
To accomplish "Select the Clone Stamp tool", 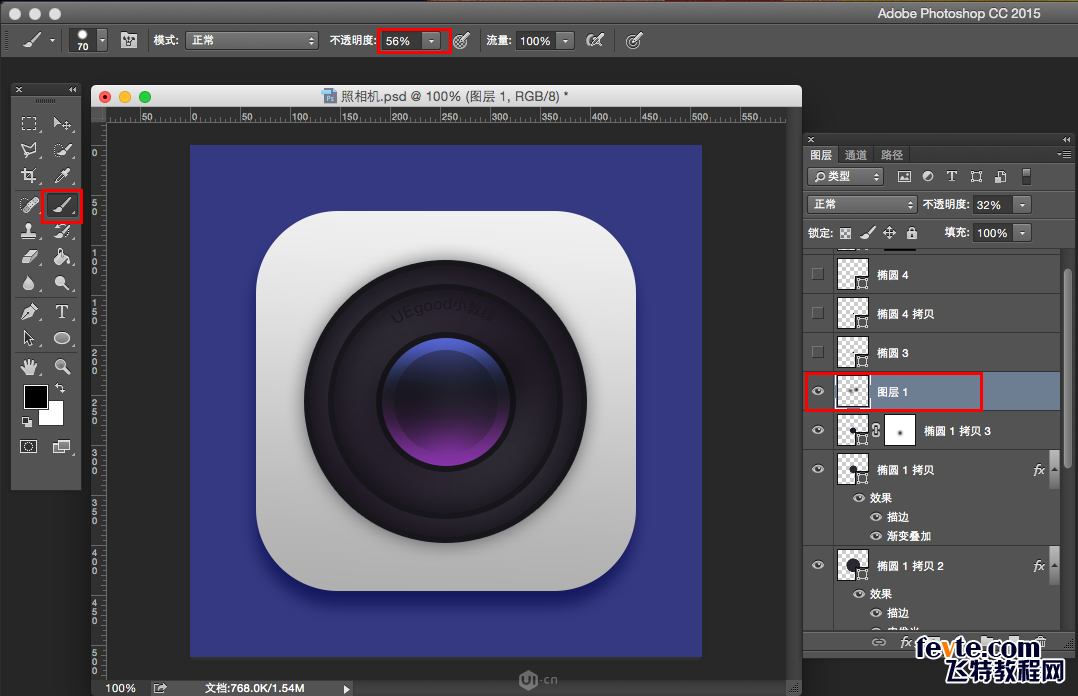I will click(x=29, y=231).
